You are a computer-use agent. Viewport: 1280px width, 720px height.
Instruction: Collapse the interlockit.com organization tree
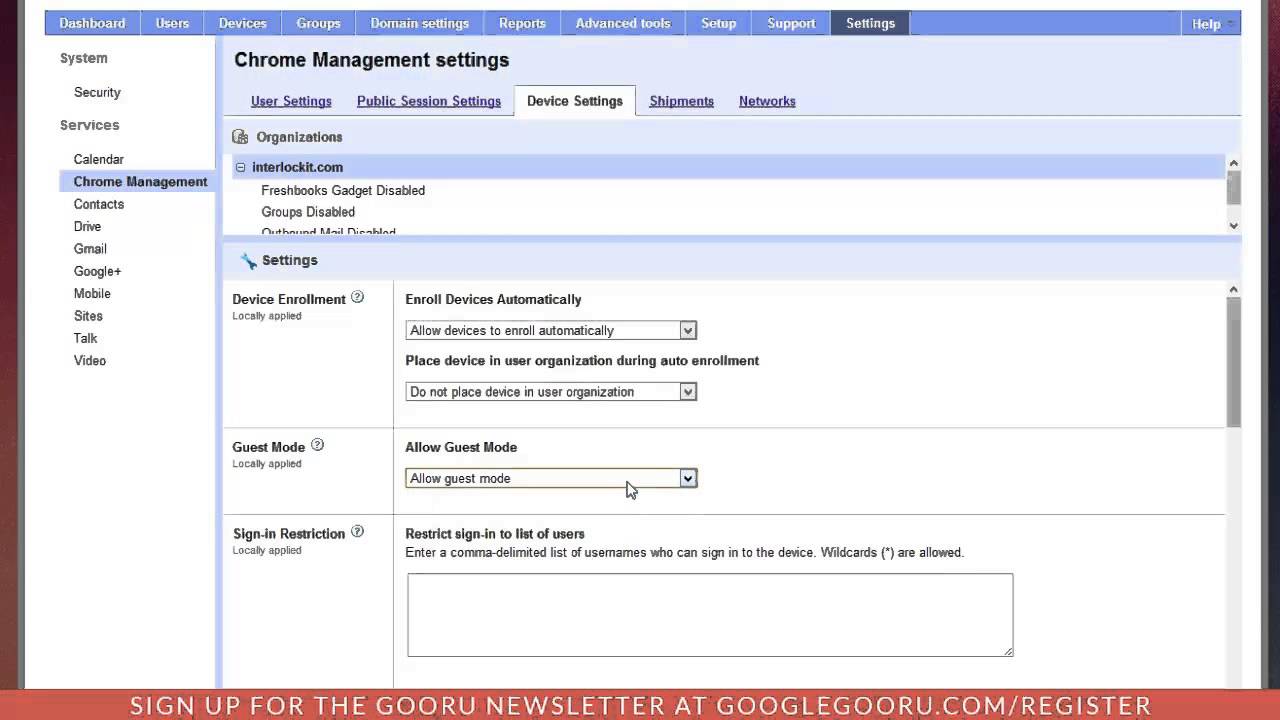point(240,167)
